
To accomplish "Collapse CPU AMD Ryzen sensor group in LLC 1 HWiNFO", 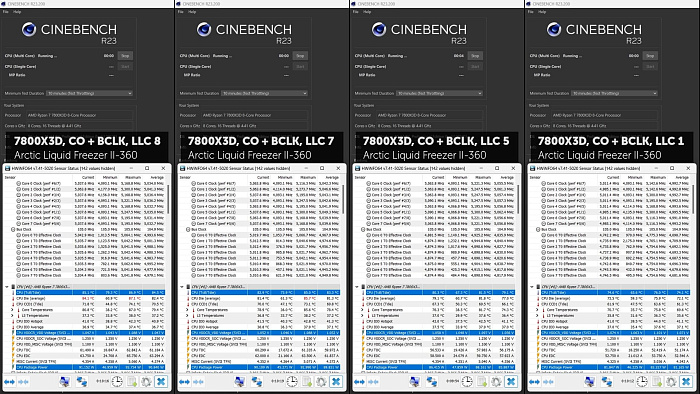I will pos(532,286).
